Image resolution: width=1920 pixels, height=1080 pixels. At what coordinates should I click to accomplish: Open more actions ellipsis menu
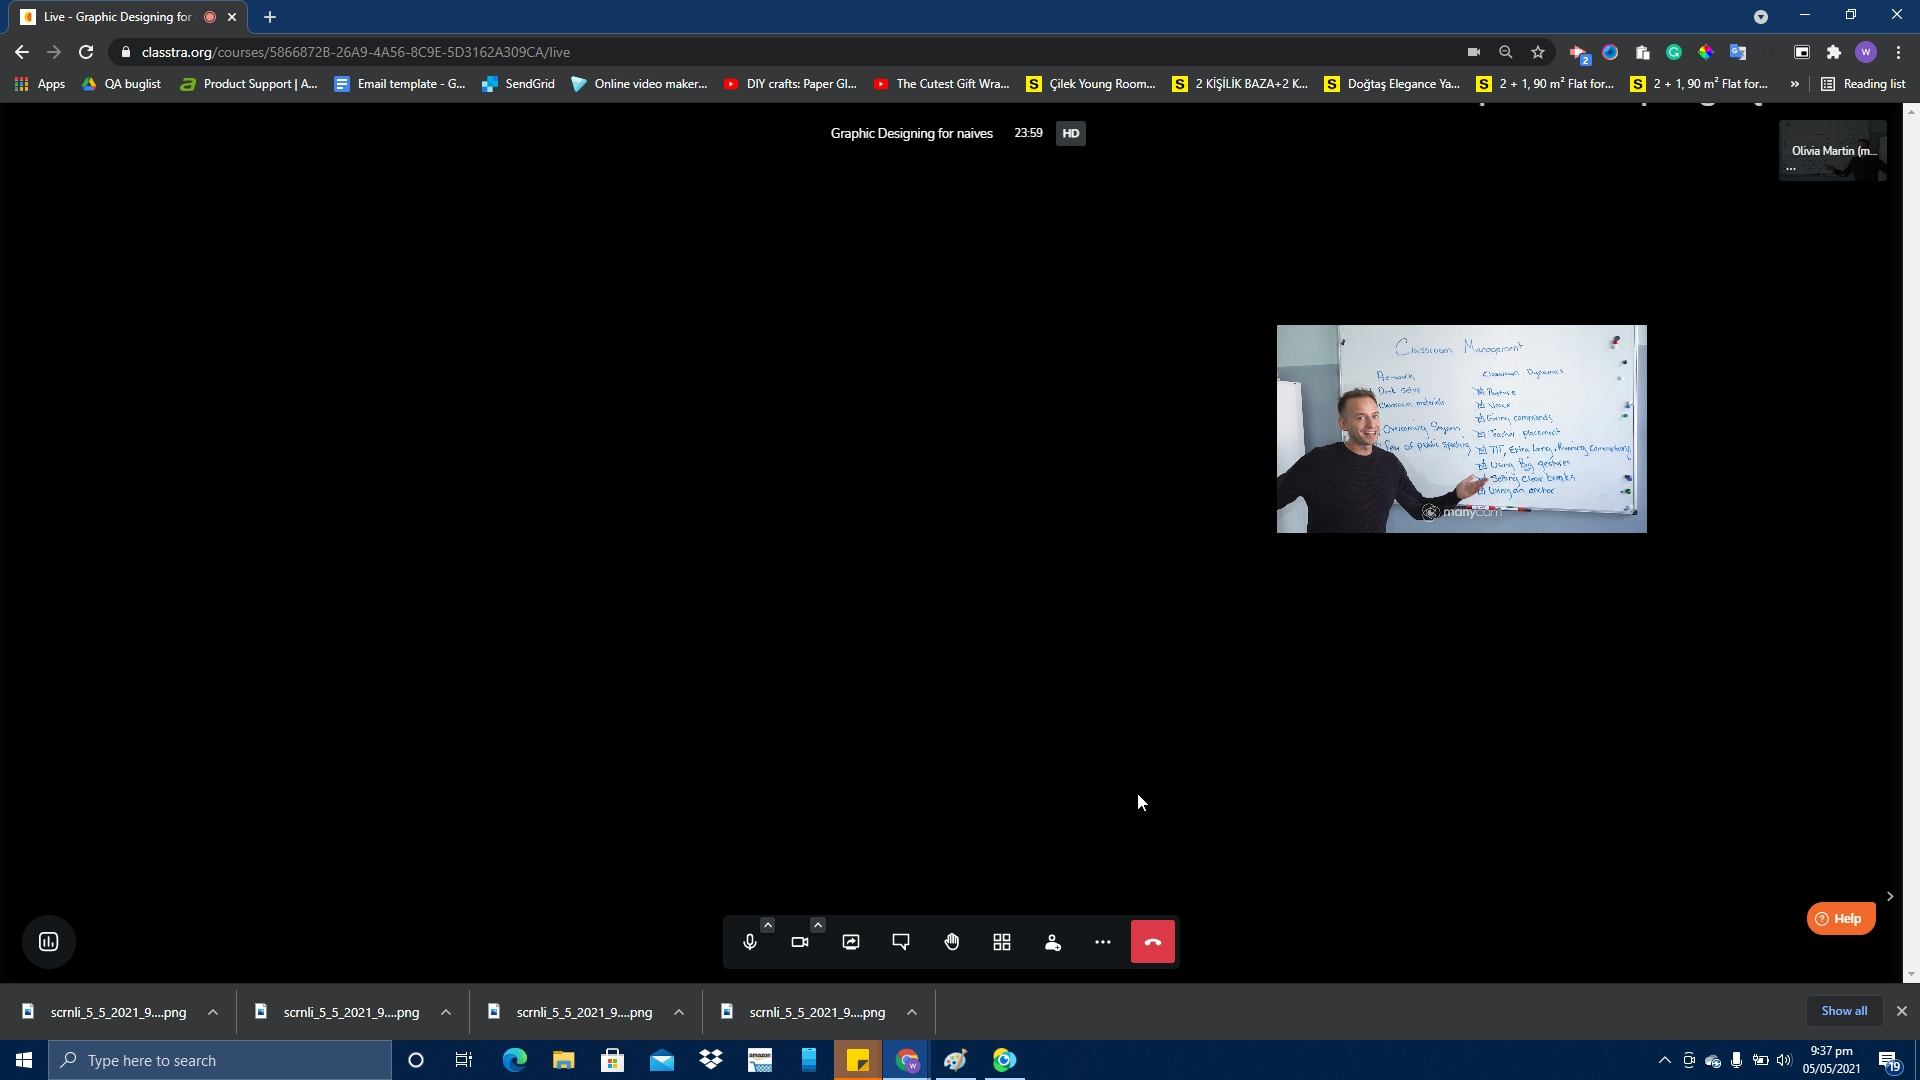tap(1102, 942)
